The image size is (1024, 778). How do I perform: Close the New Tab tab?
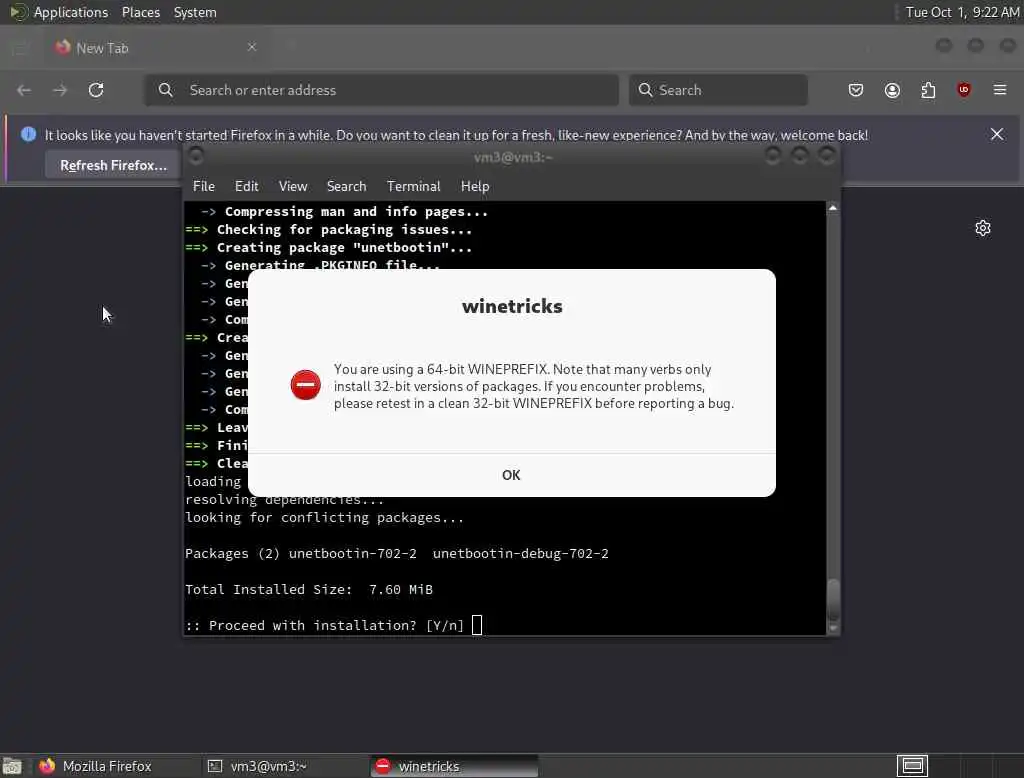point(252,47)
